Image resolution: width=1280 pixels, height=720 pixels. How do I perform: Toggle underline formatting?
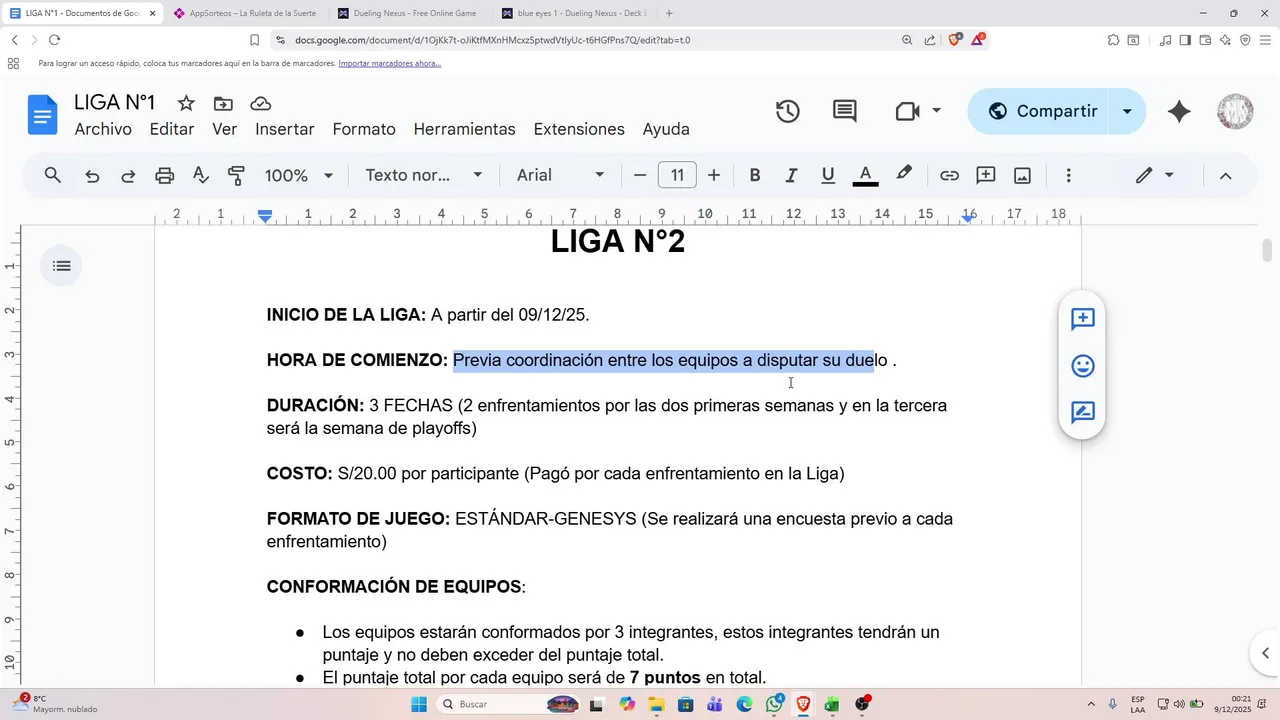coord(828,175)
